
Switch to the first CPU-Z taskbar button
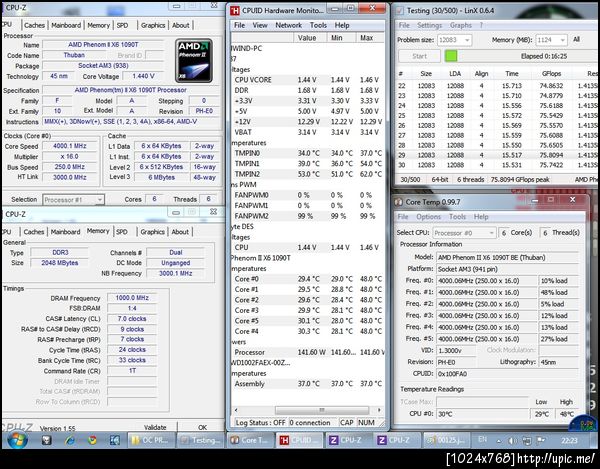[x=349, y=440]
